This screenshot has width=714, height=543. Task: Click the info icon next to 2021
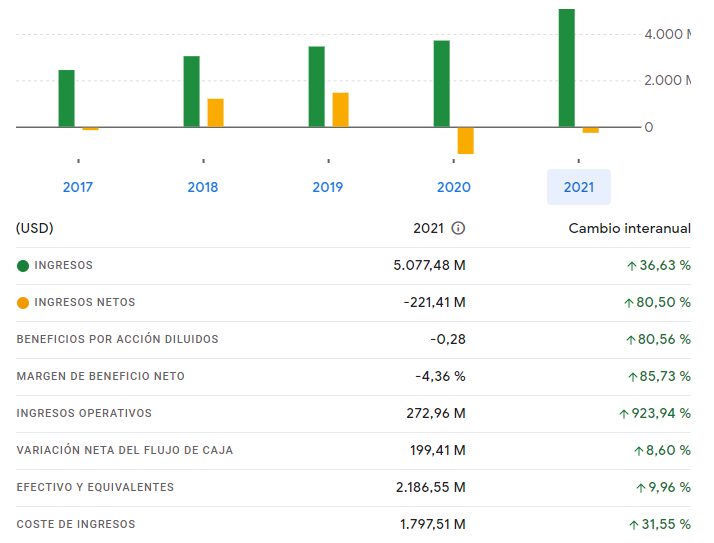point(458,228)
